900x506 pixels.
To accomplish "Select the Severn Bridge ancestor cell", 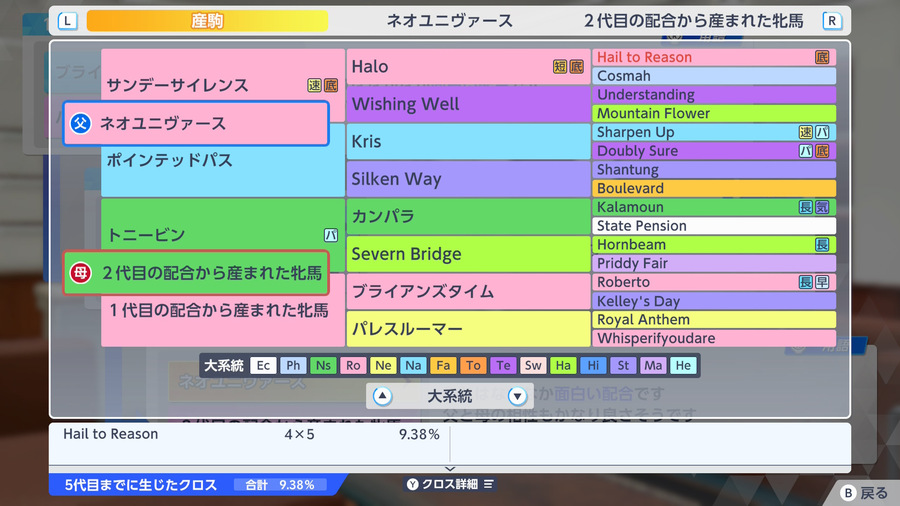I will point(468,254).
